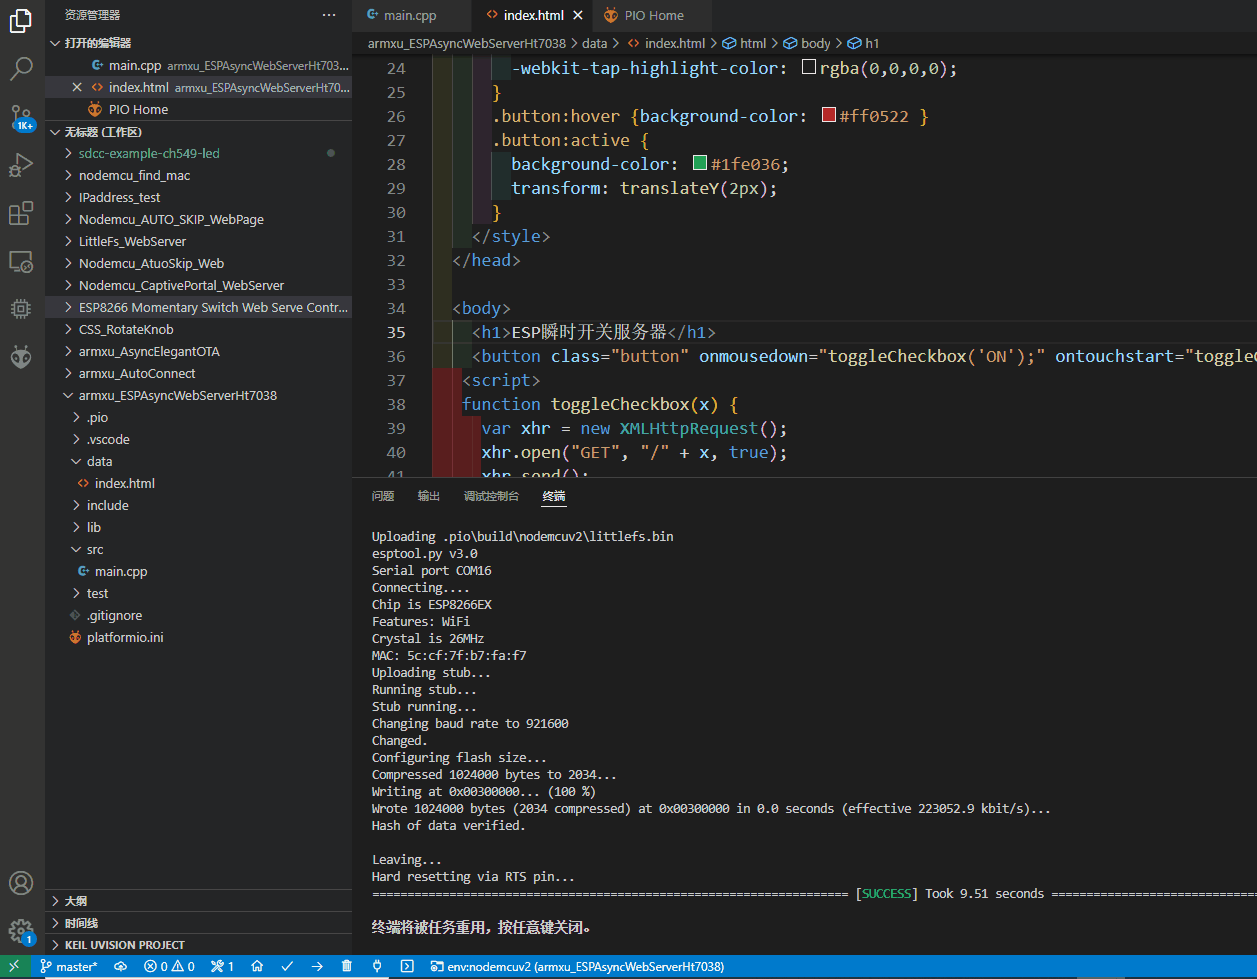Image resolution: width=1257 pixels, height=979 pixels.
Task: Click PlatformIO Build checkmark icon
Action: 287,967
